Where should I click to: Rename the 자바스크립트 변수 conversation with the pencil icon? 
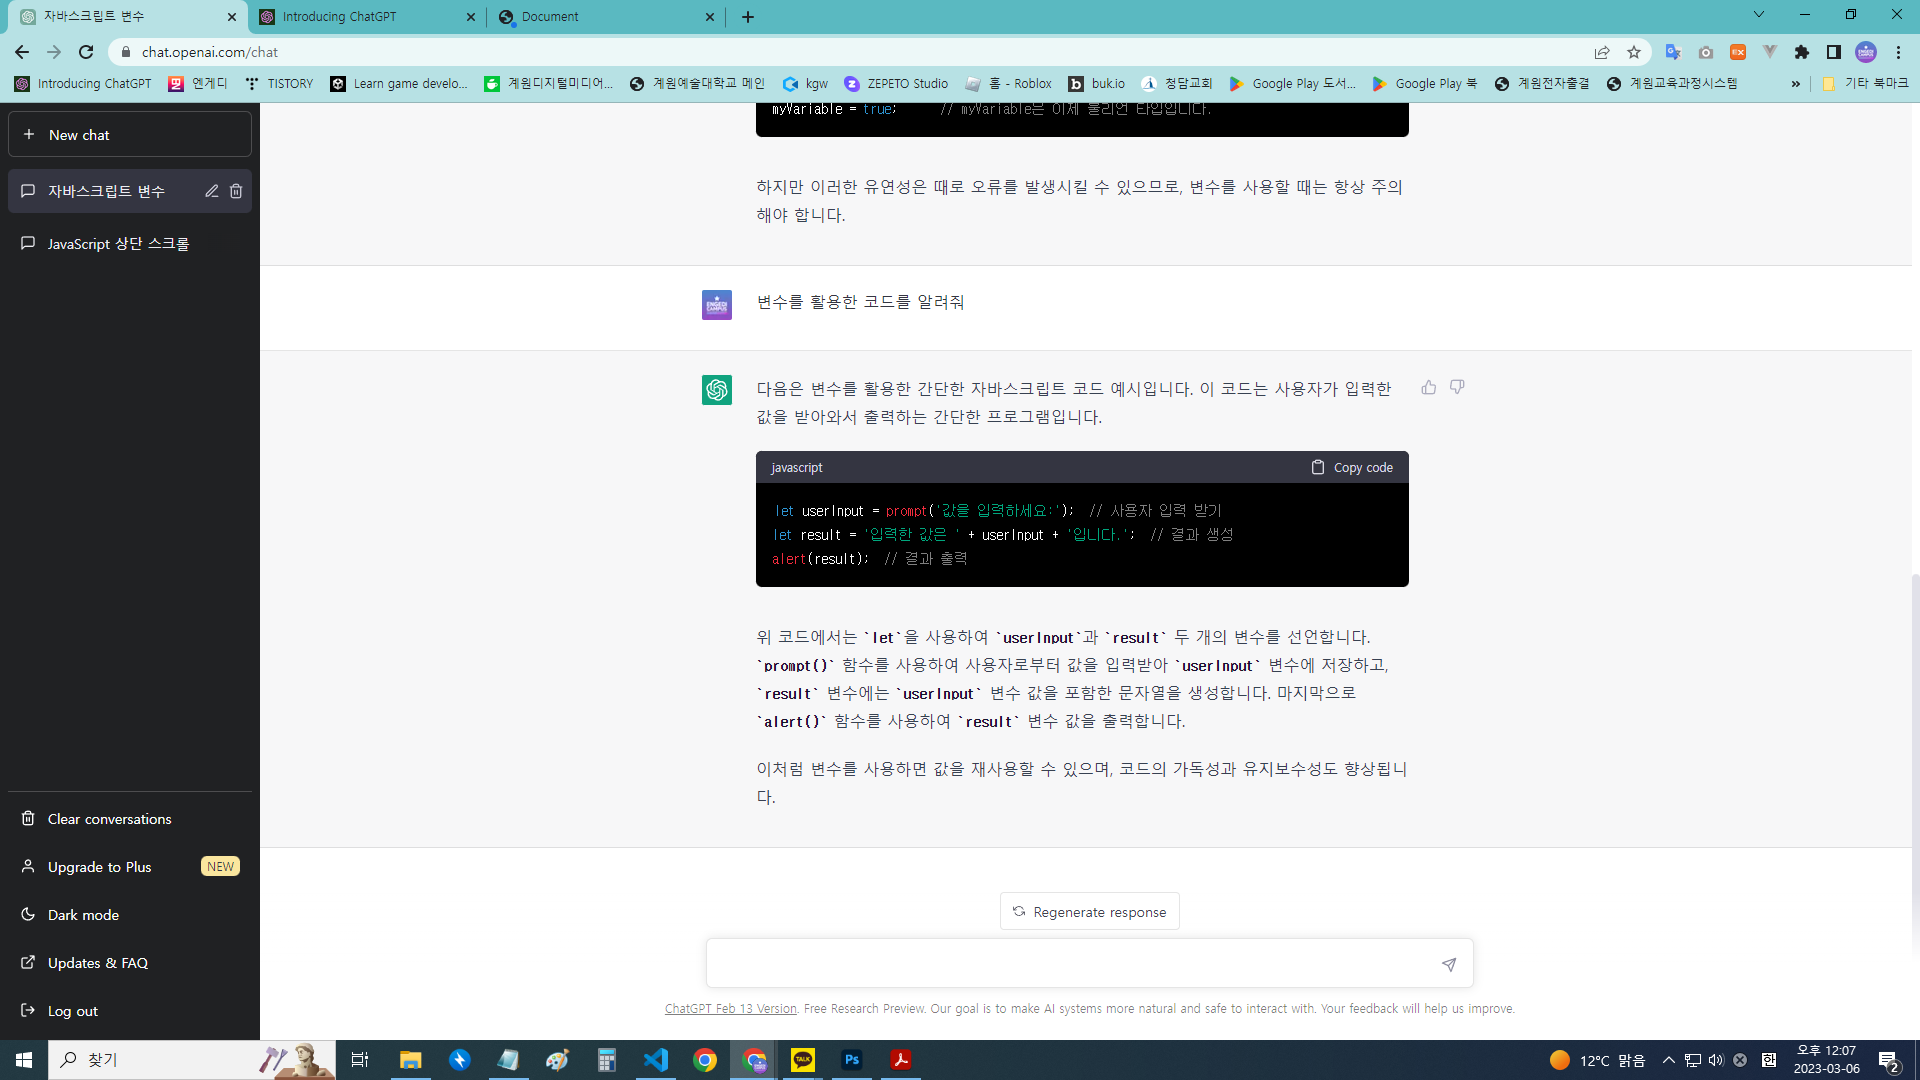click(211, 191)
